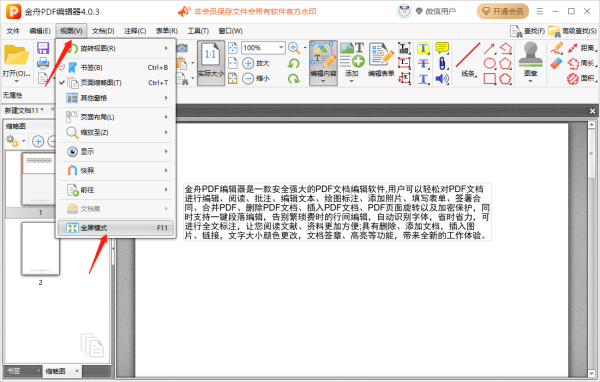Click the document text paragraph block

click(337, 212)
